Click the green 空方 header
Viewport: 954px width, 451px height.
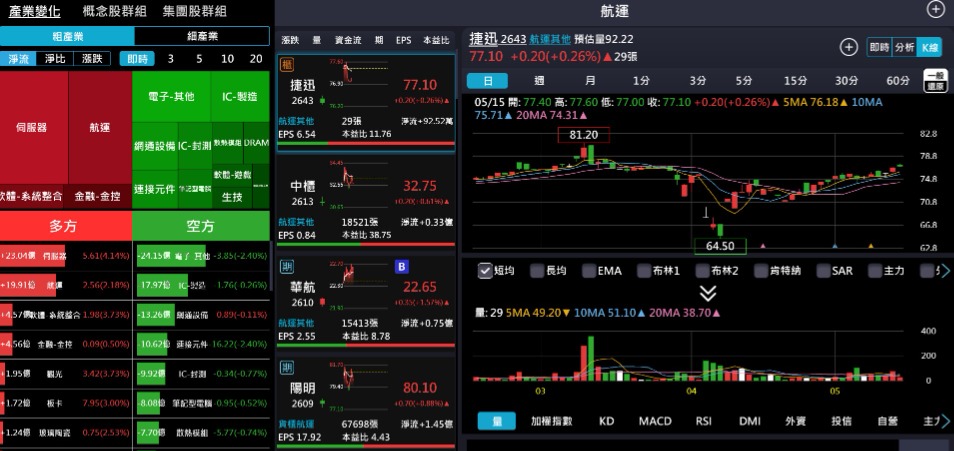pos(201,226)
